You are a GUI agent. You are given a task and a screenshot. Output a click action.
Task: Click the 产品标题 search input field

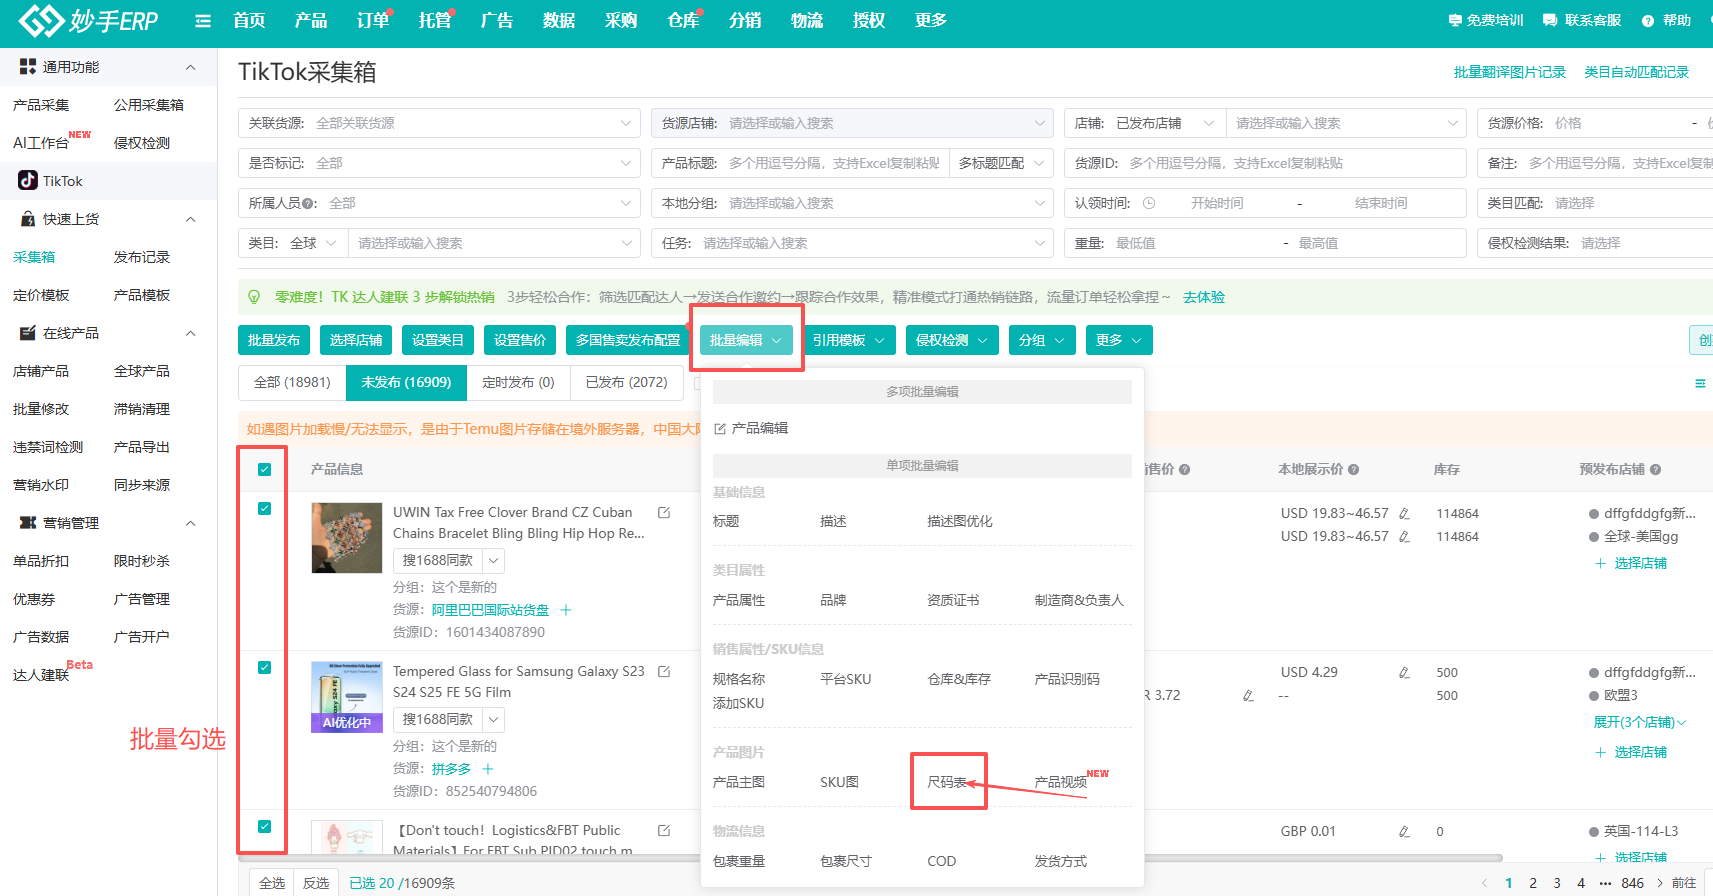click(833, 163)
